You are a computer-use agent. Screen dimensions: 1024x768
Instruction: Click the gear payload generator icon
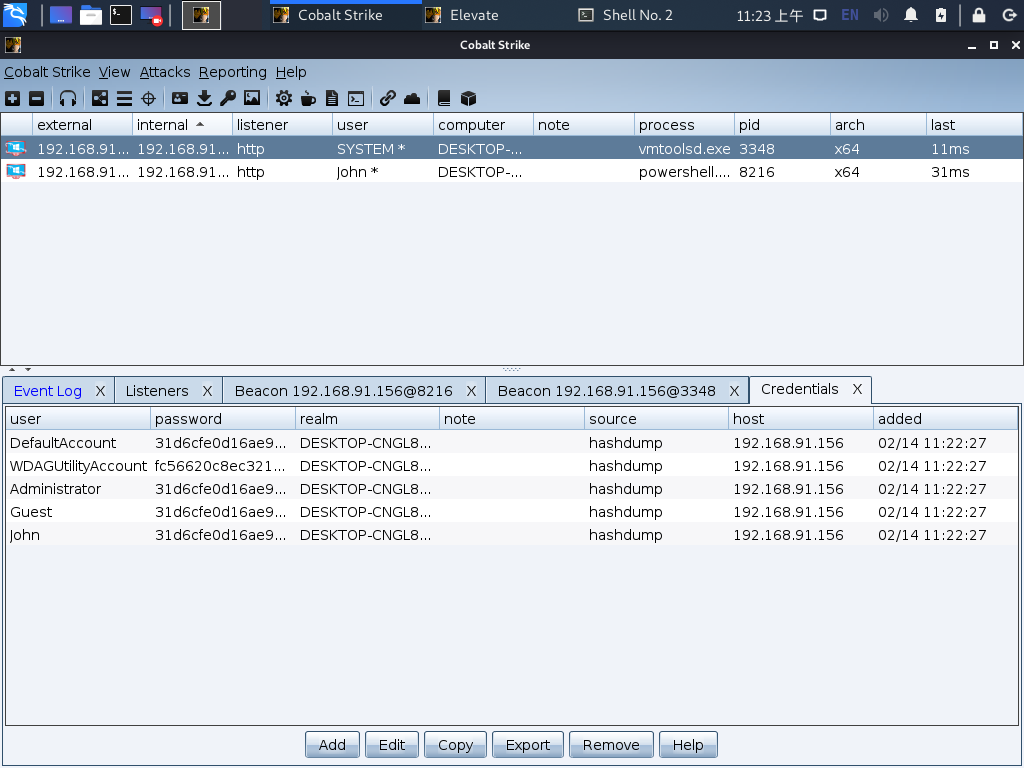[284, 98]
